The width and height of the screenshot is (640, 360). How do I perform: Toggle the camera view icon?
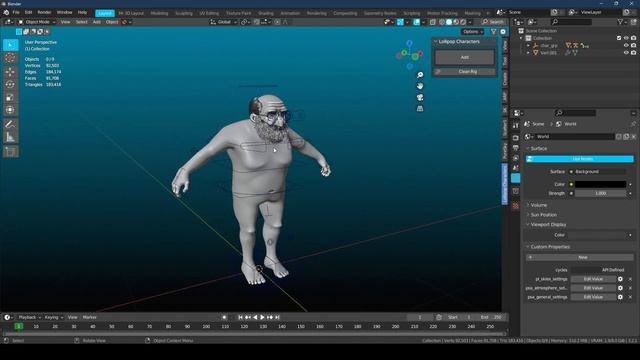click(420, 97)
